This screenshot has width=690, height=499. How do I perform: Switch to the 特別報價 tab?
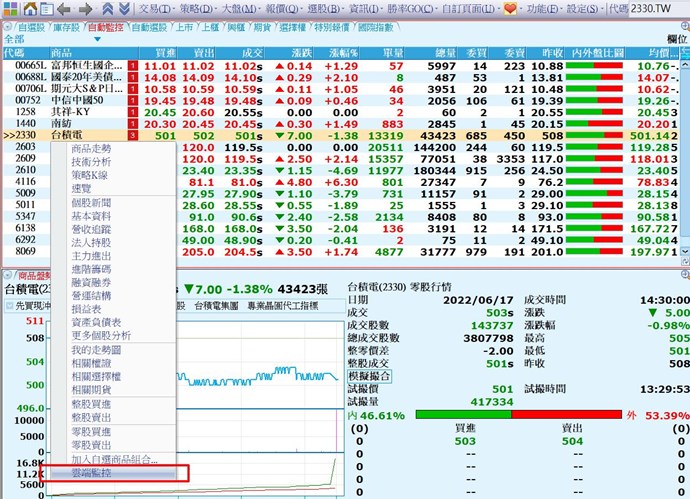tap(332, 27)
